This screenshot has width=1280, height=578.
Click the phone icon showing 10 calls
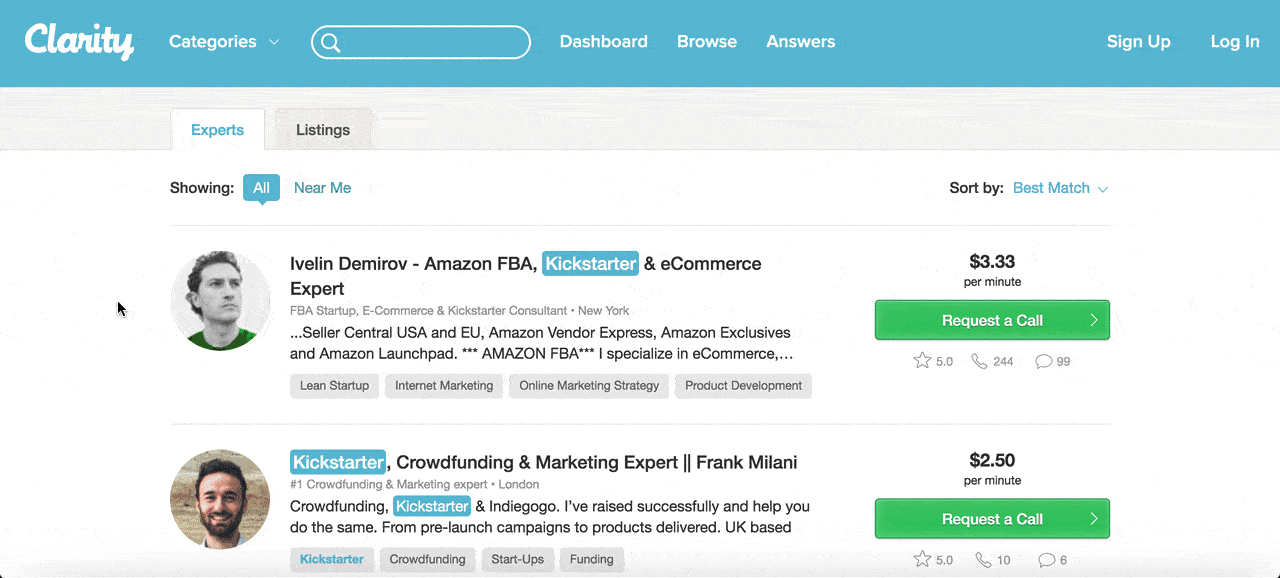(x=983, y=559)
